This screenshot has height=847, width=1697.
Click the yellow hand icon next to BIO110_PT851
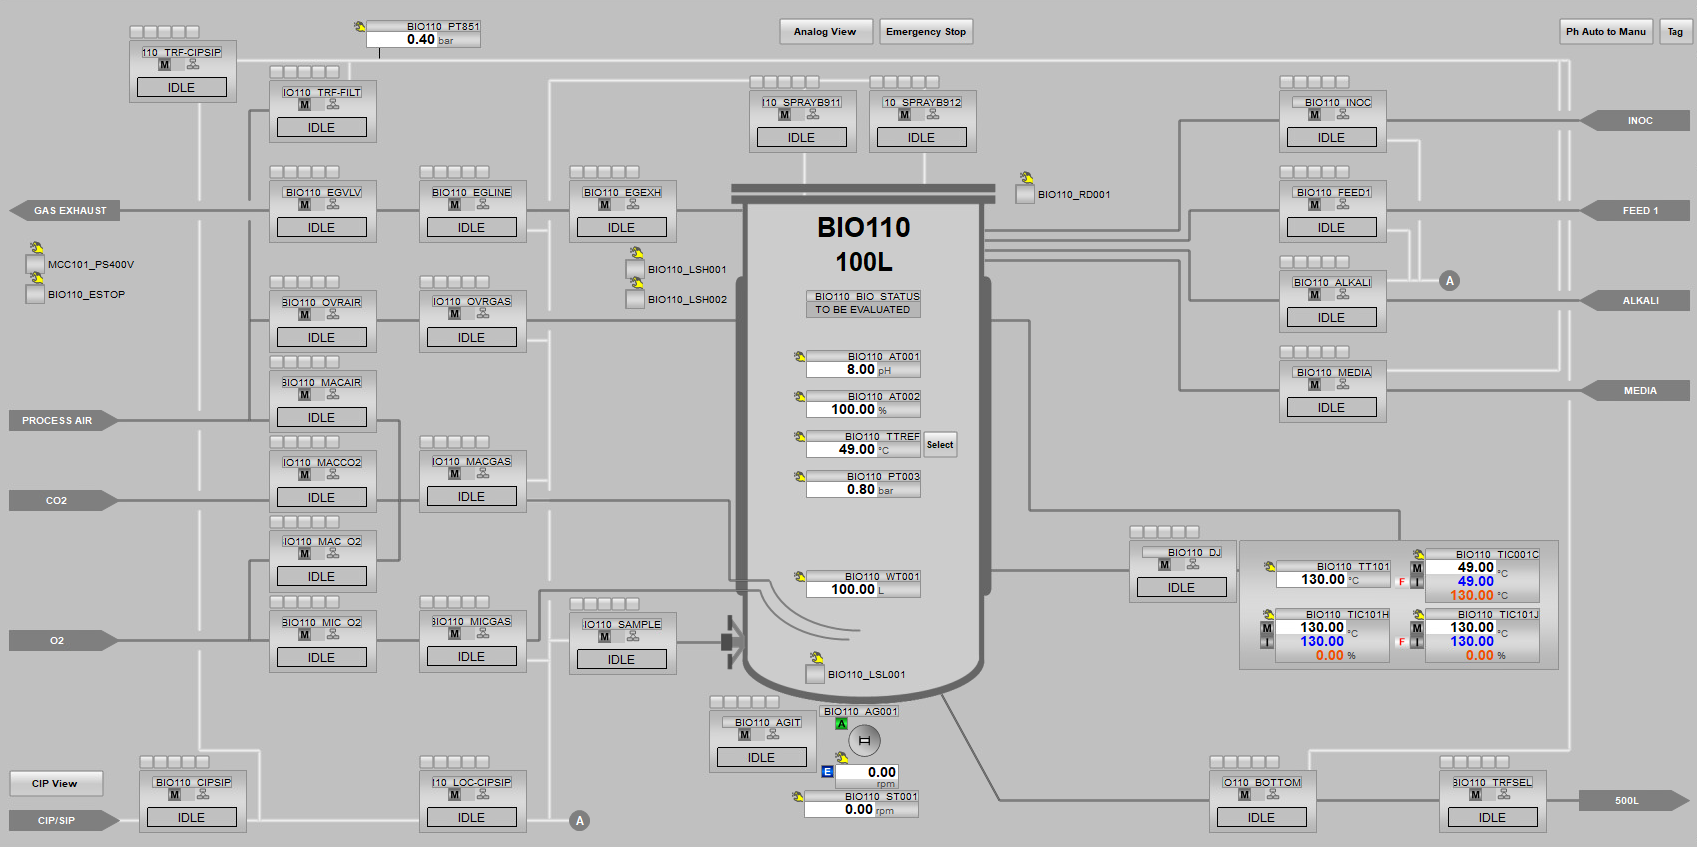click(360, 27)
